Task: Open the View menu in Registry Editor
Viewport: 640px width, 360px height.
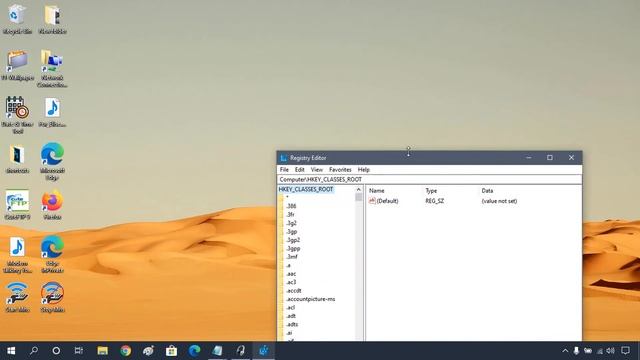Action: [x=317, y=169]
